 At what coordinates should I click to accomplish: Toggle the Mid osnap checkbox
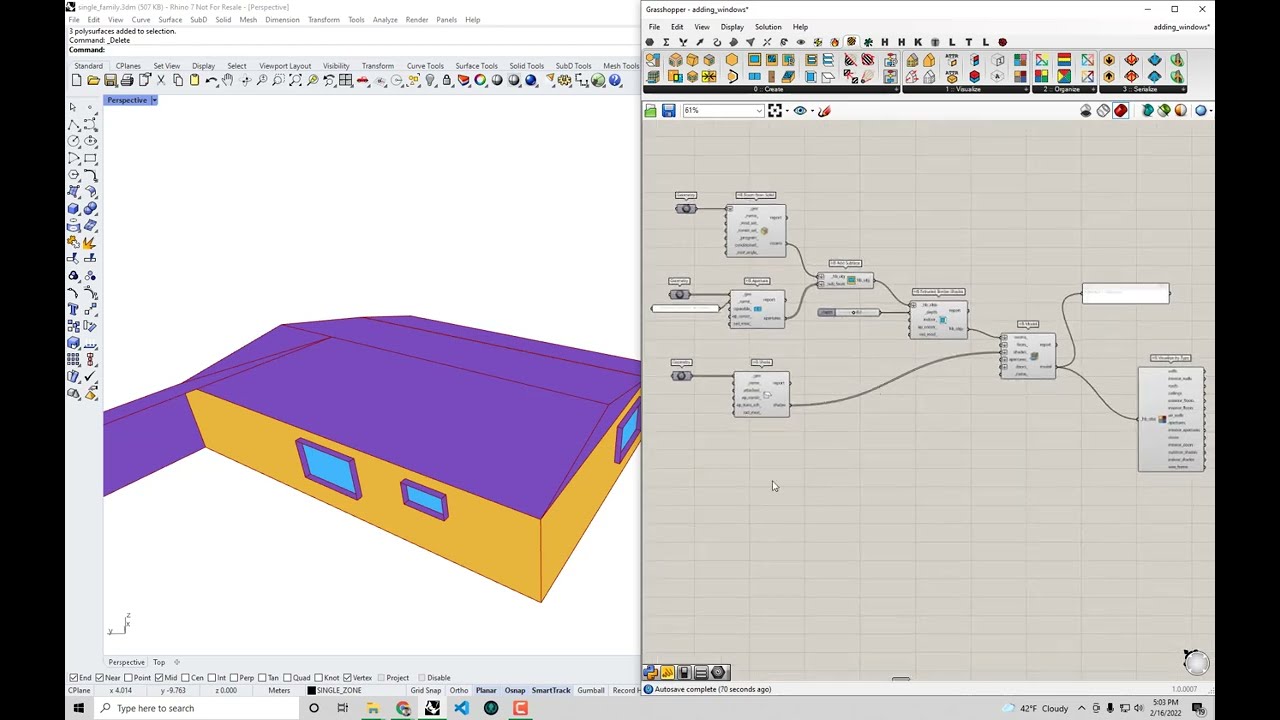pos(160,678)
